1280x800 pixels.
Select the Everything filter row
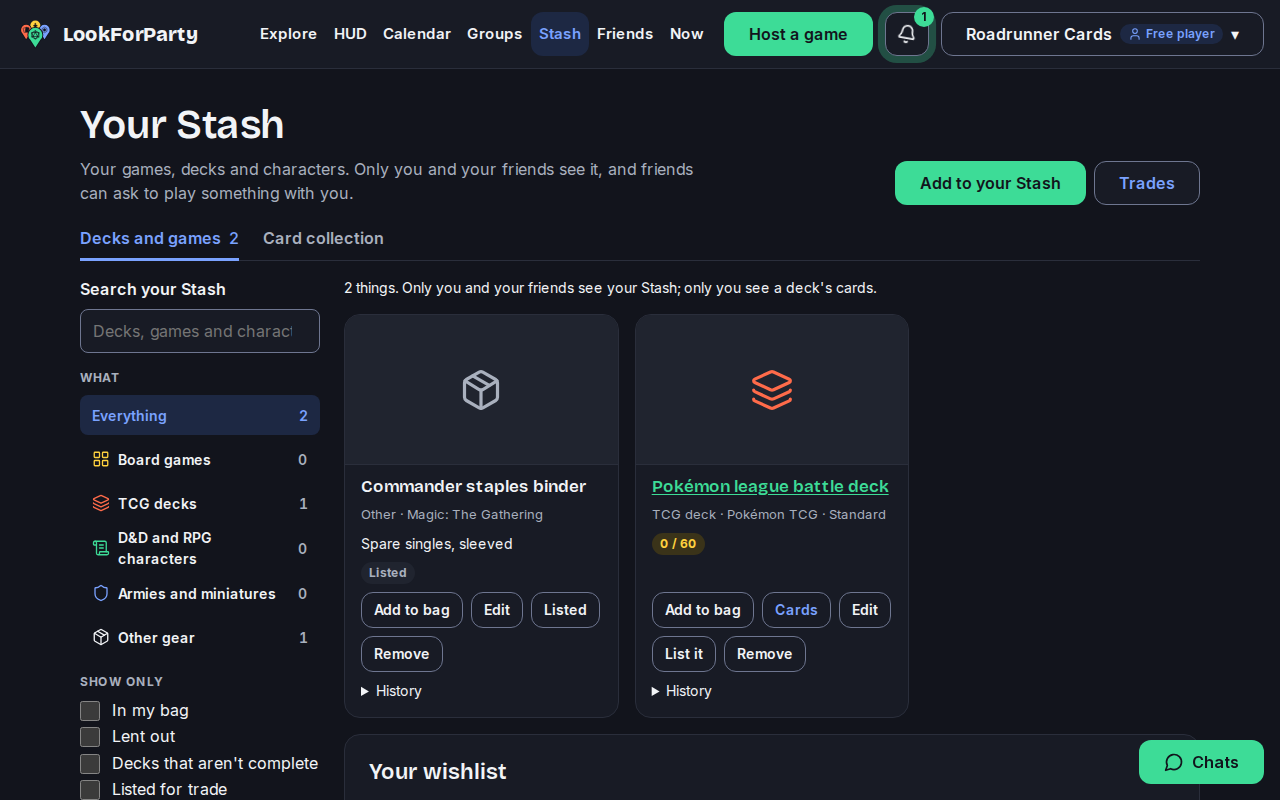[x=200, y=415]
